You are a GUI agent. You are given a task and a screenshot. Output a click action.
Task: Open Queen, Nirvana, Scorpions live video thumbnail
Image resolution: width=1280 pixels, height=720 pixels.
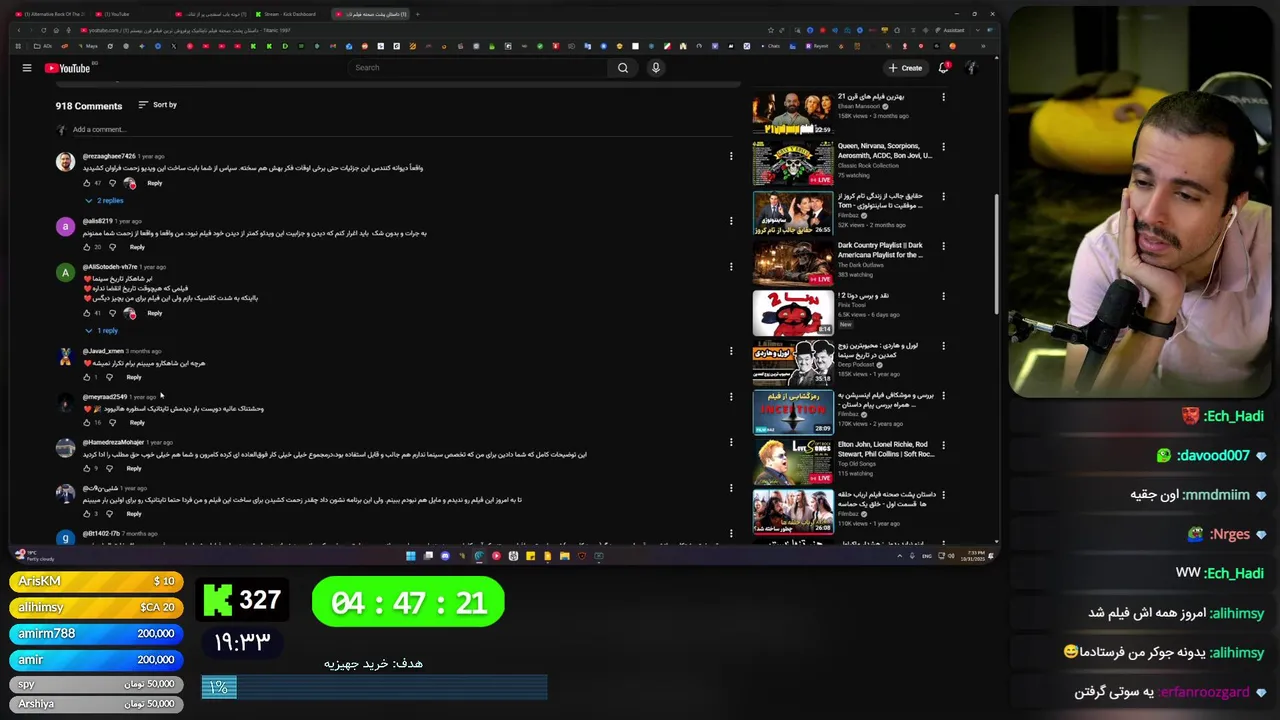coord(793,163)
